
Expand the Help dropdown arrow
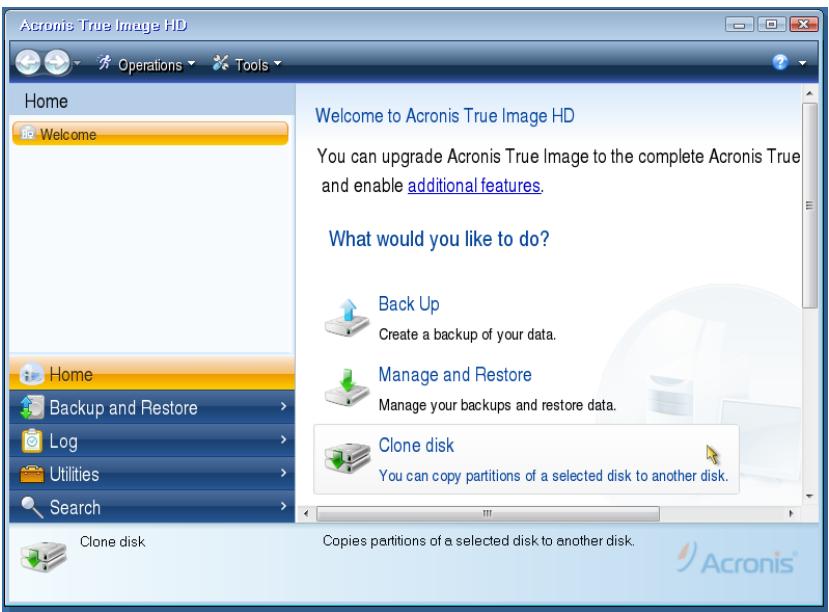point(803,63)
